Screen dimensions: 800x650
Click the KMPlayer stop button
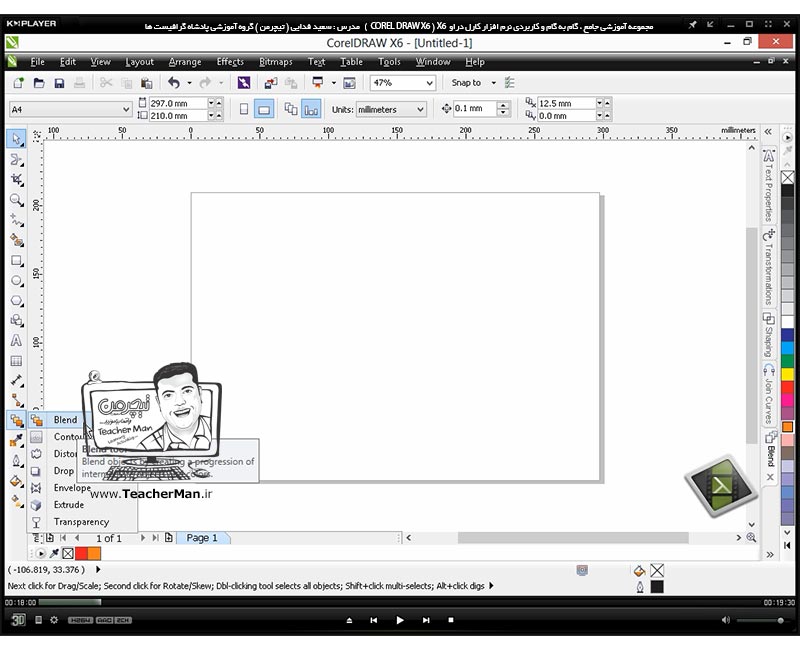pyautogui.click(x=451, y=620)
